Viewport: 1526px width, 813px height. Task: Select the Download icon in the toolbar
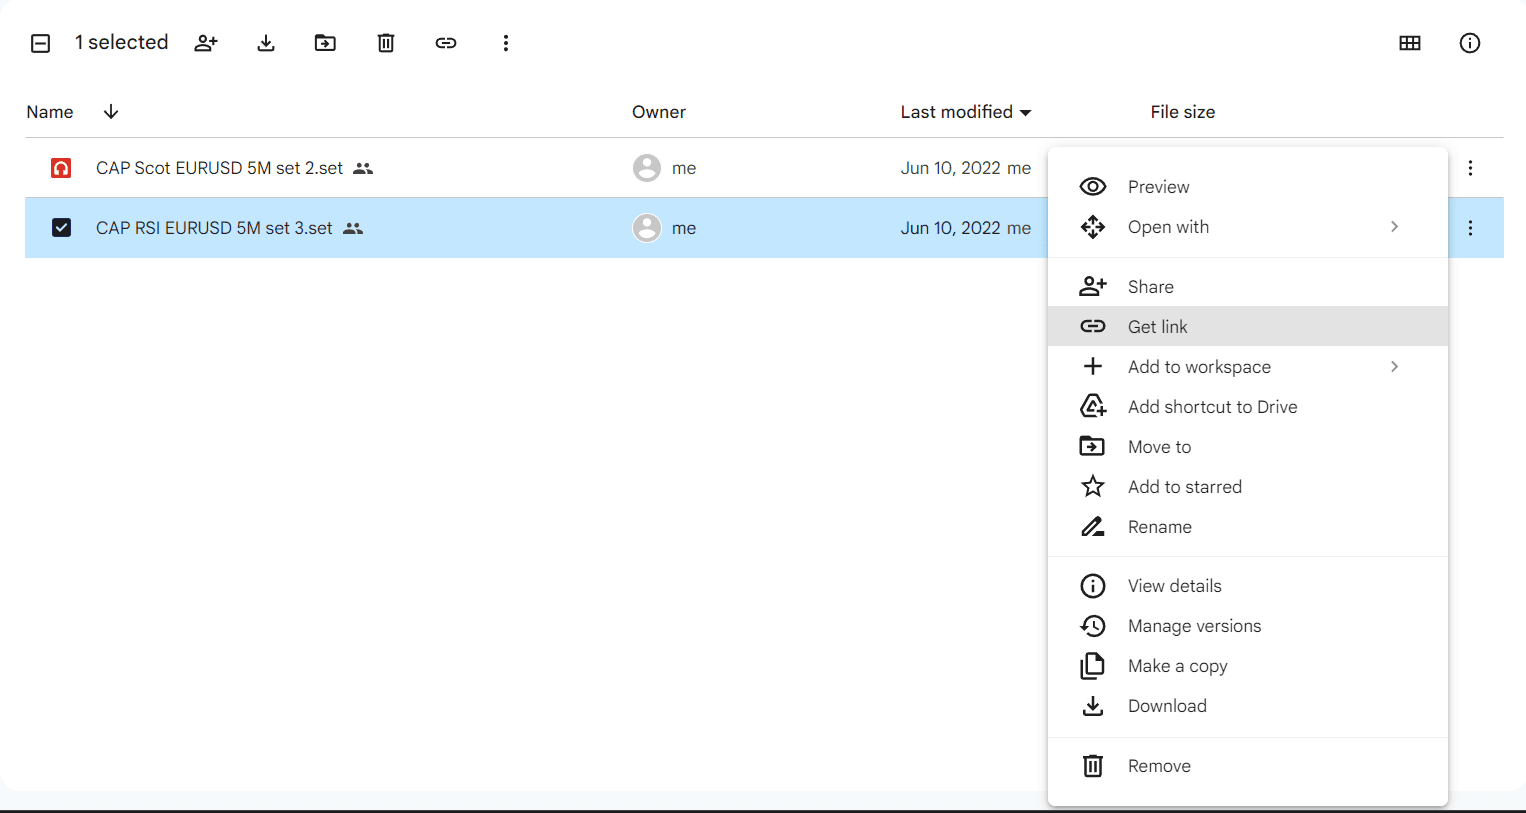pyautogui.click(x=266, y=43)
